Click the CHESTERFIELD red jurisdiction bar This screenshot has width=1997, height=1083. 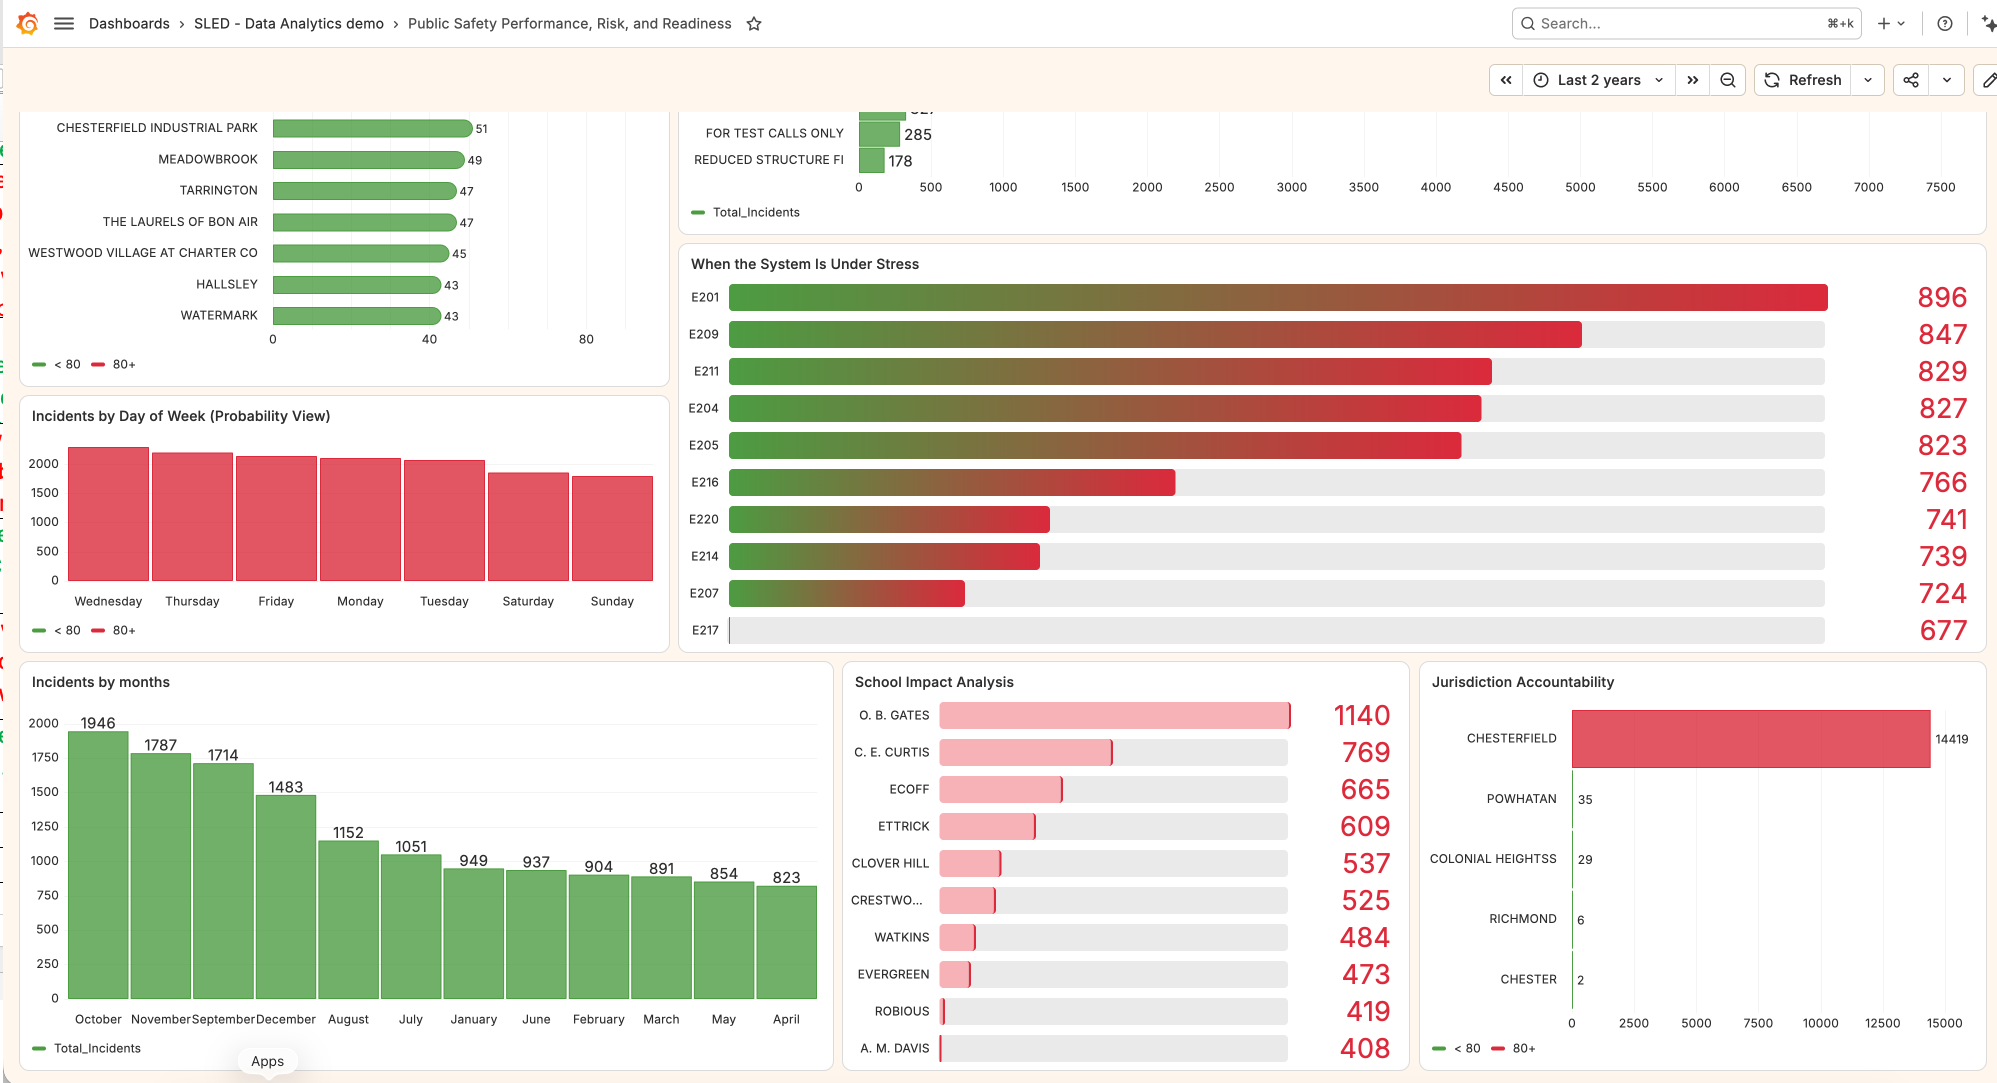click(x=1751, y=739)
